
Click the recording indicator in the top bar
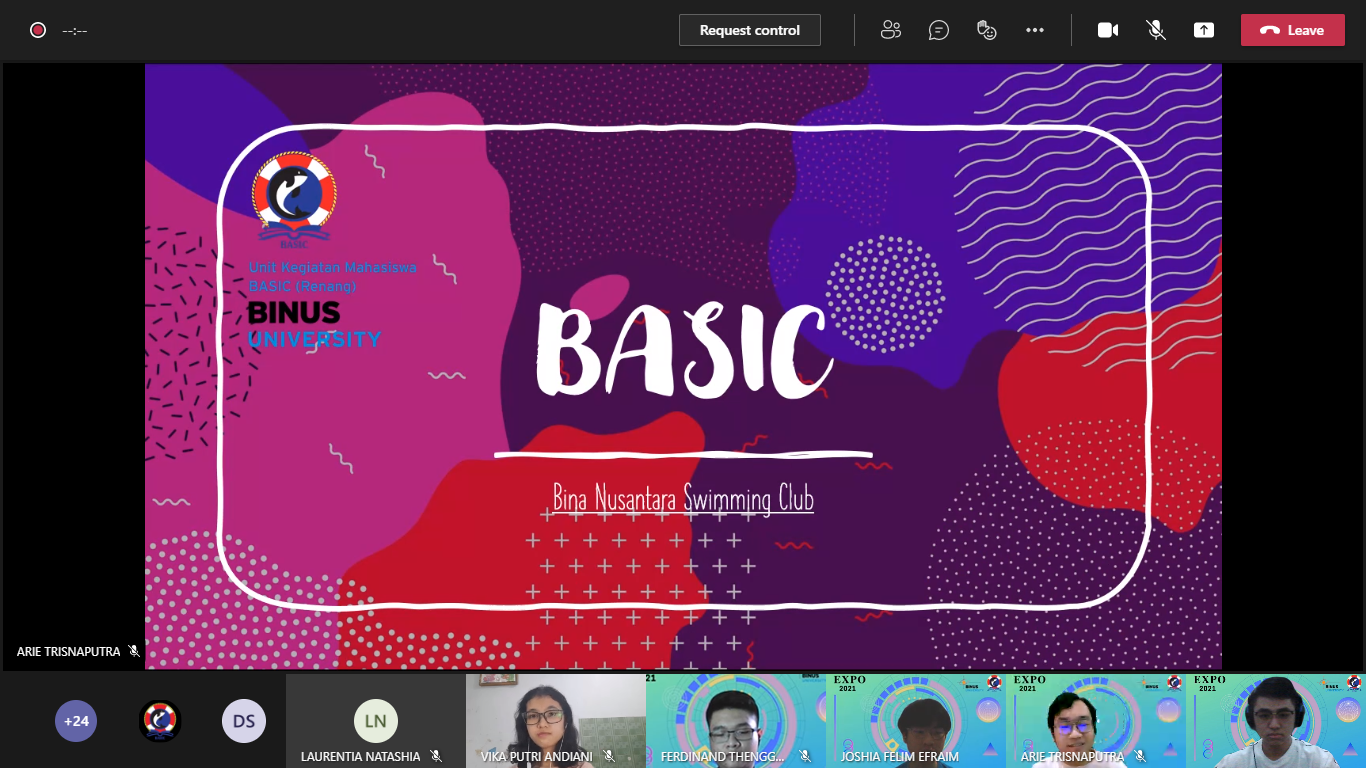38,30
